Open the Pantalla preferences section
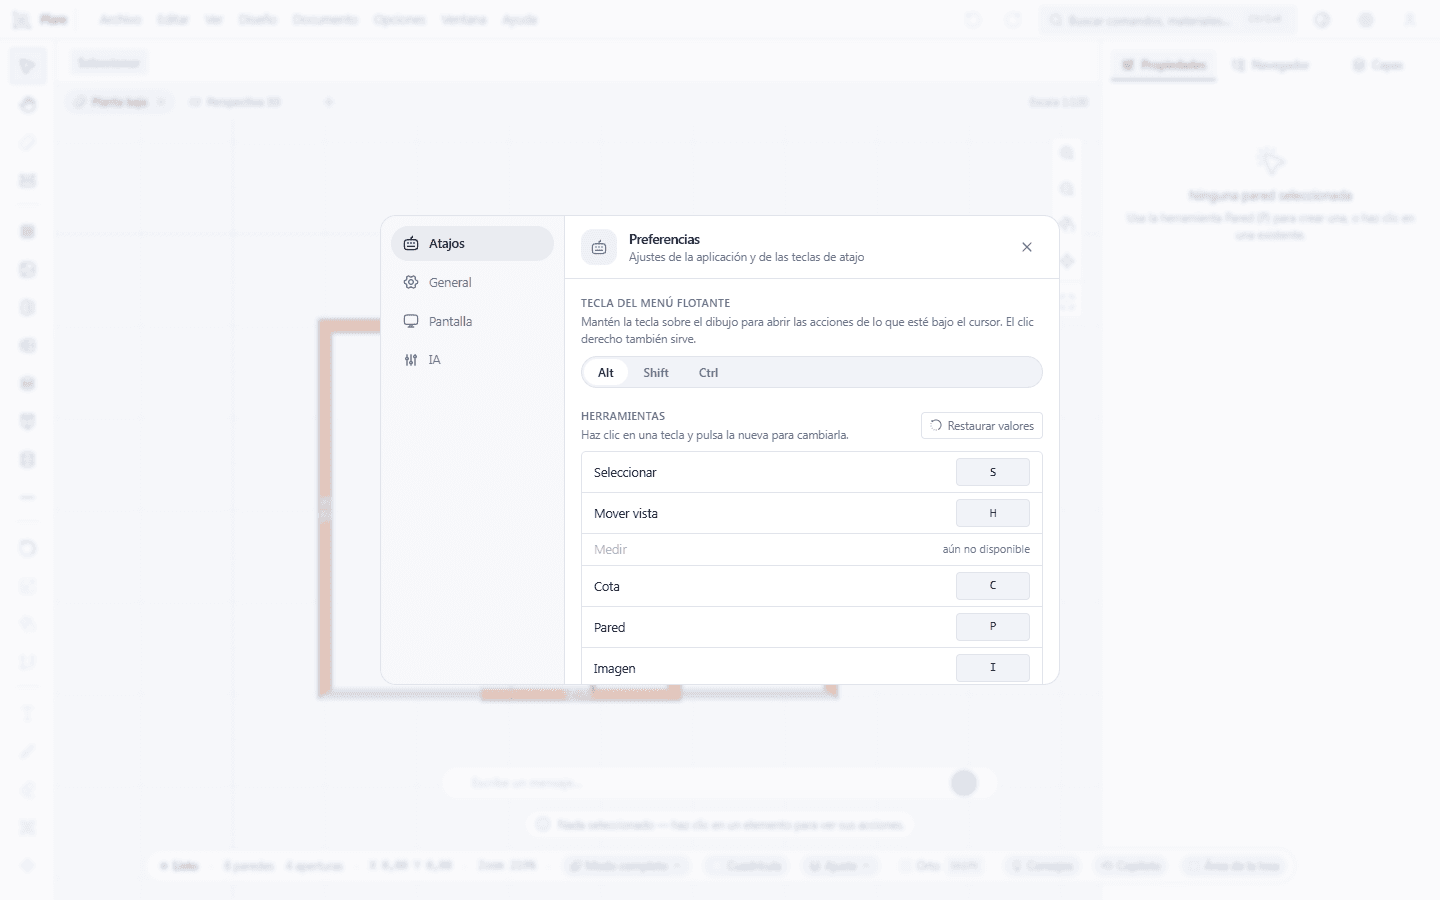1440x900 pixels. pos(472,321)
